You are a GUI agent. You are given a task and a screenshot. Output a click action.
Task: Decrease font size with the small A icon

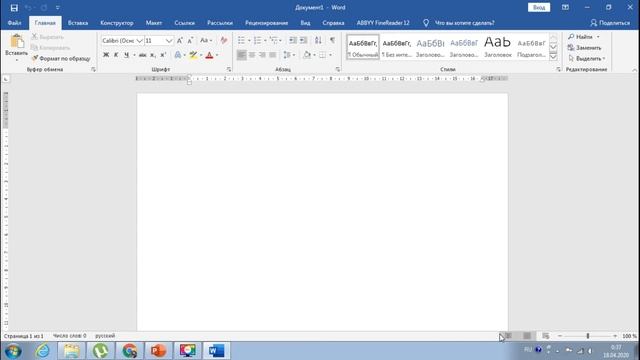190,40
